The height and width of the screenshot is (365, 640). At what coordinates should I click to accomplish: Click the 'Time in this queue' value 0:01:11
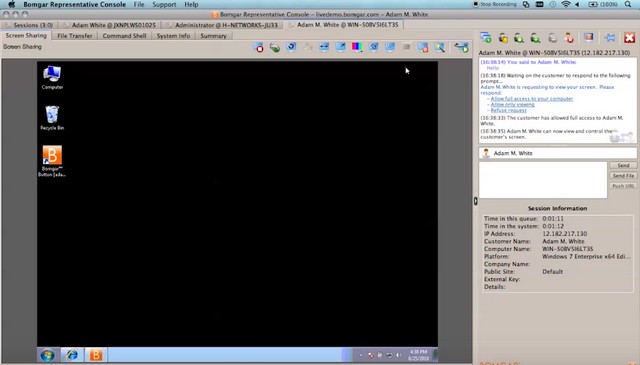[553, 219]
